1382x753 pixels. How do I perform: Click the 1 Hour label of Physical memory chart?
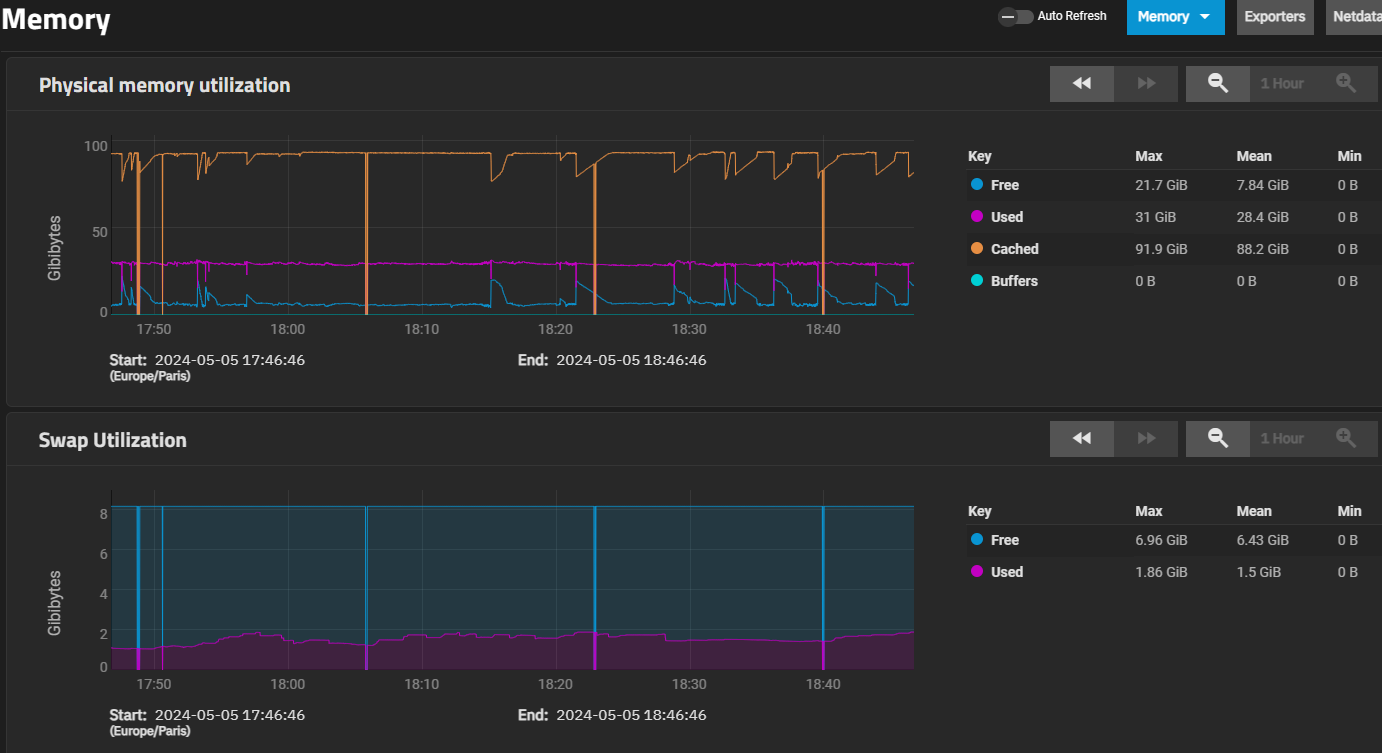coord(1282,84)
